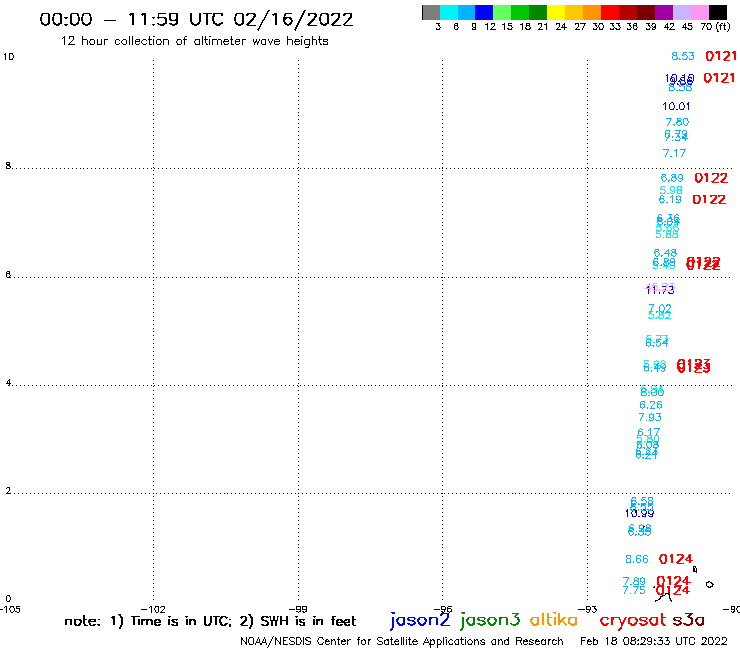Select the black swatch at legend end
Viewport: 740px width, 650px height.
pyautogui.click(x=718, y=12)
